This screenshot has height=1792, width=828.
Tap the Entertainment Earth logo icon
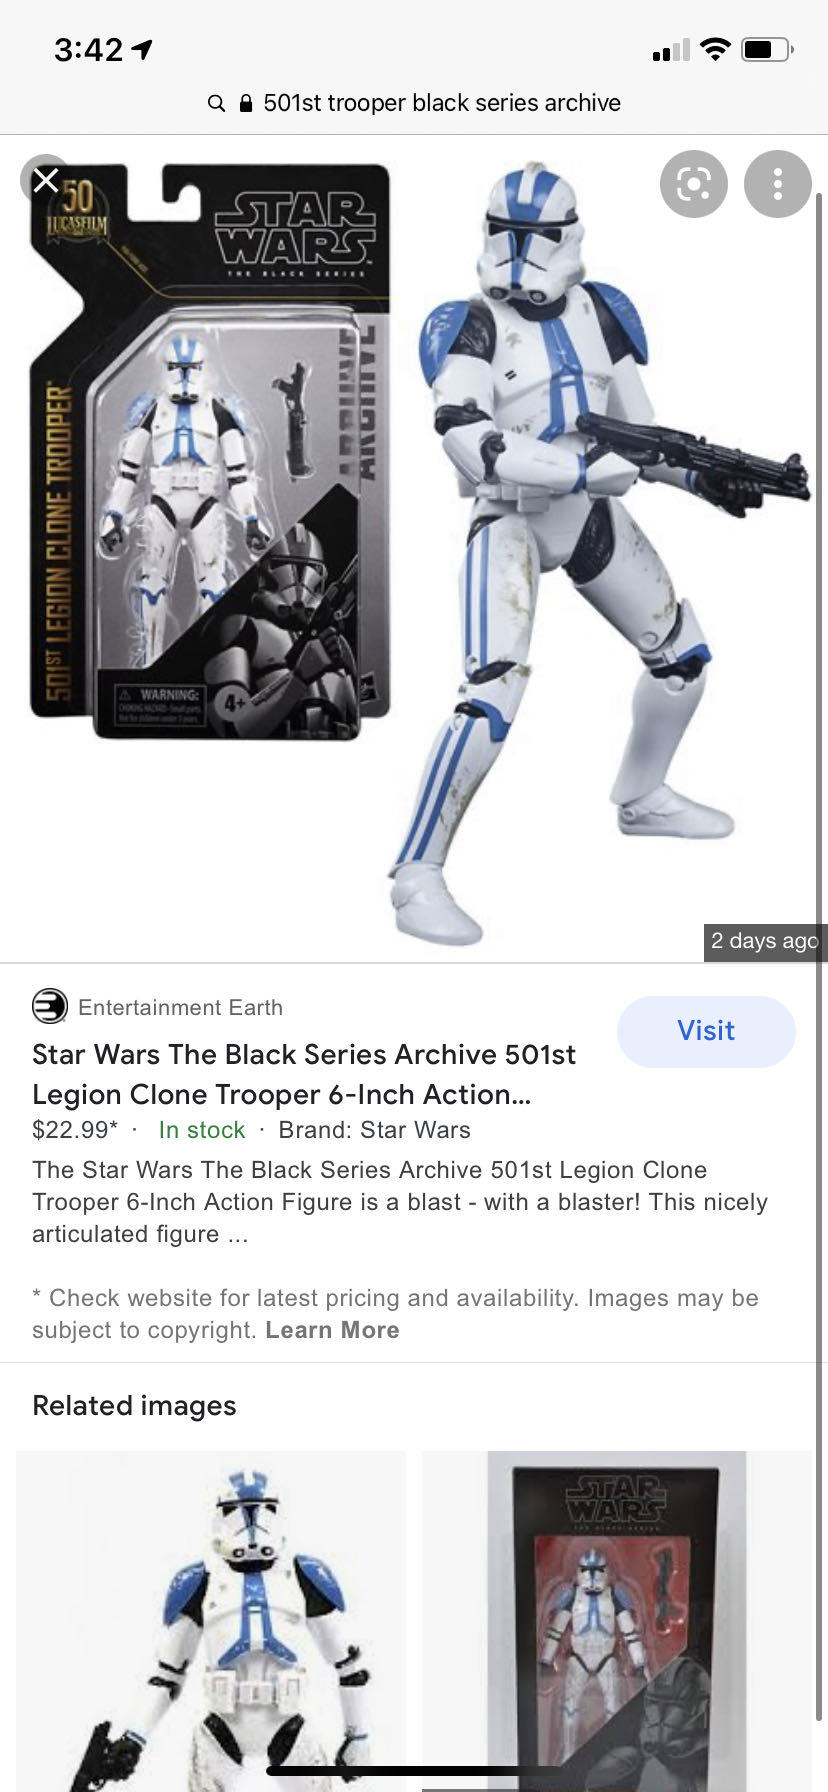click(49, 1006)
